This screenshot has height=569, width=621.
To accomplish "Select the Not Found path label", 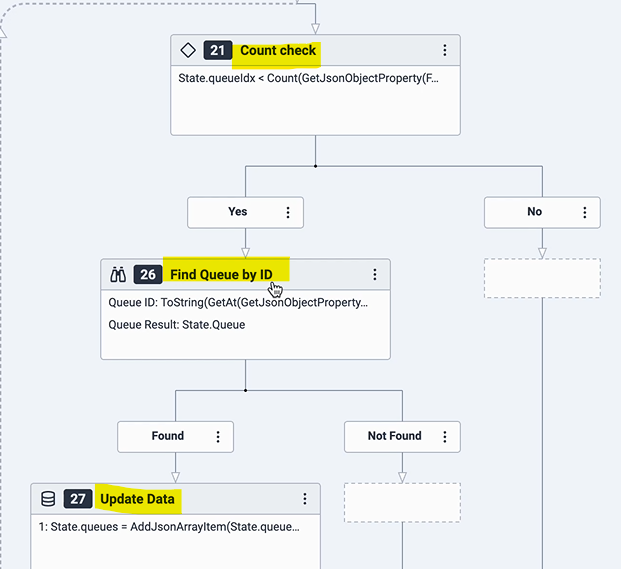I will [x=395, y=436].
